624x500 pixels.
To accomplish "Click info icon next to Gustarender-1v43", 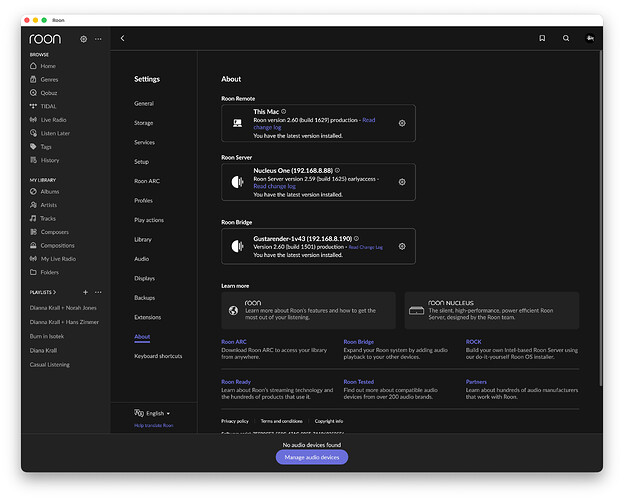I will point(356,238).
